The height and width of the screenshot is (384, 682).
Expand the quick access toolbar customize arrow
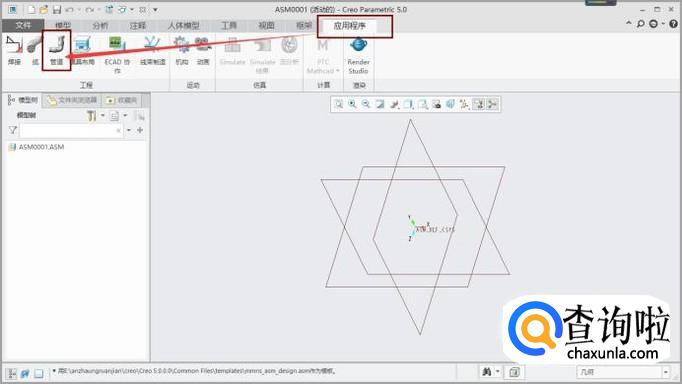pyautogui.click(x=155, y=9)
